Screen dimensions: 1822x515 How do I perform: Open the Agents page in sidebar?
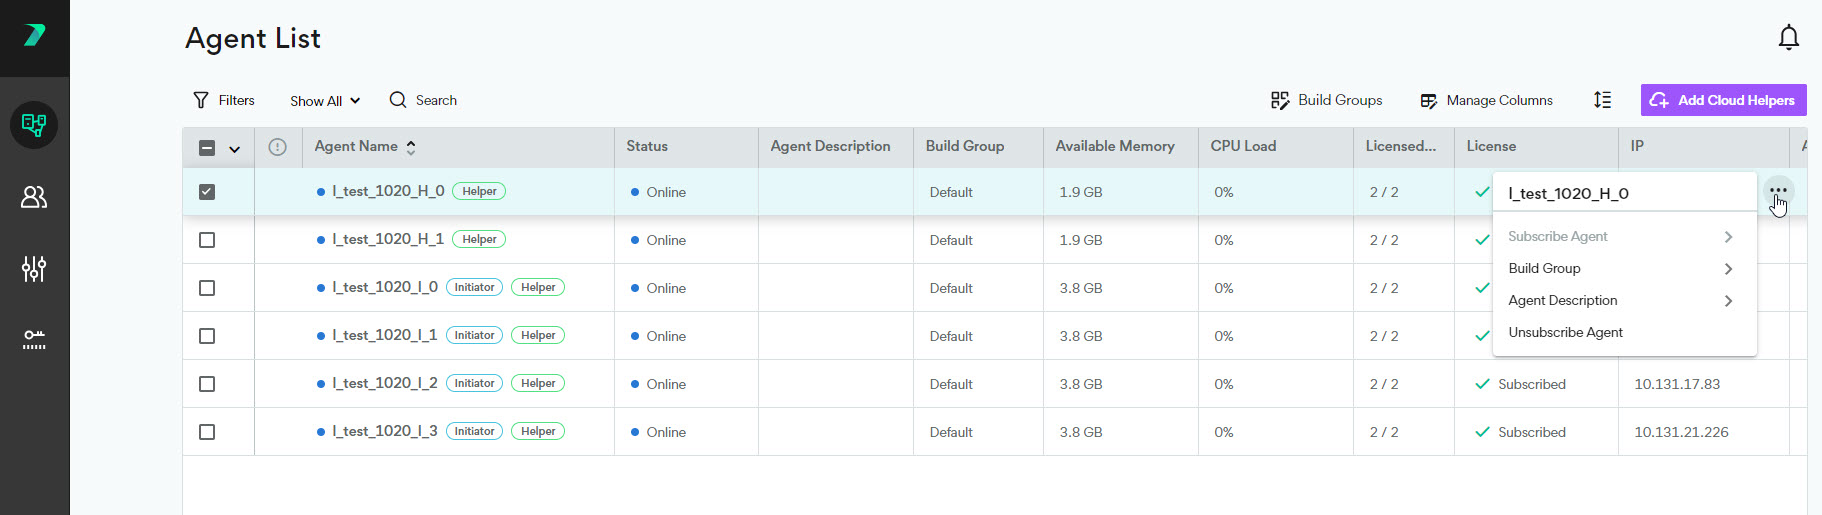click(34, 125)
